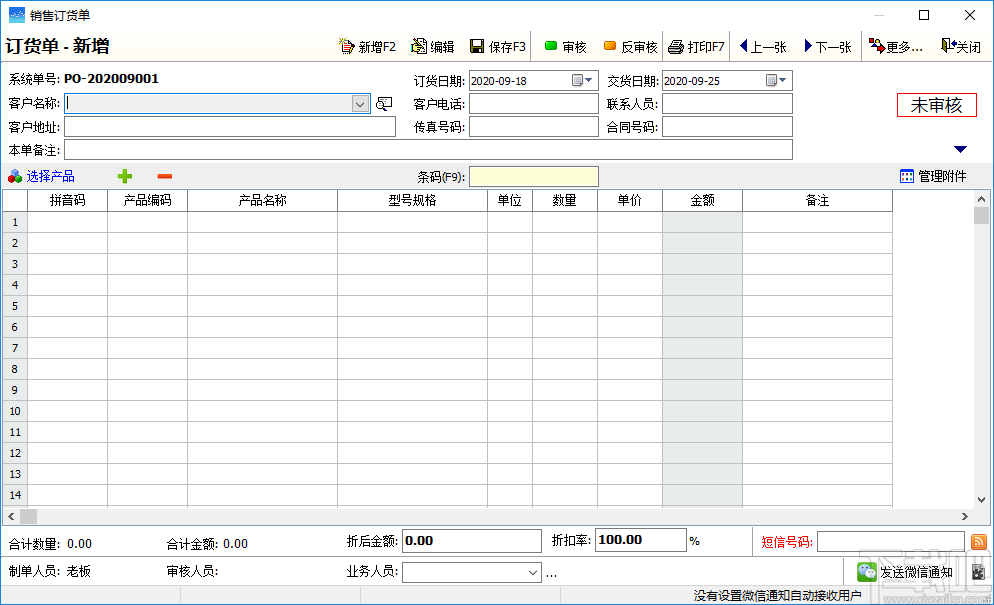Click the 选择产品 select product link
Screen dimensions: 994x605
(x=41, y=176)
